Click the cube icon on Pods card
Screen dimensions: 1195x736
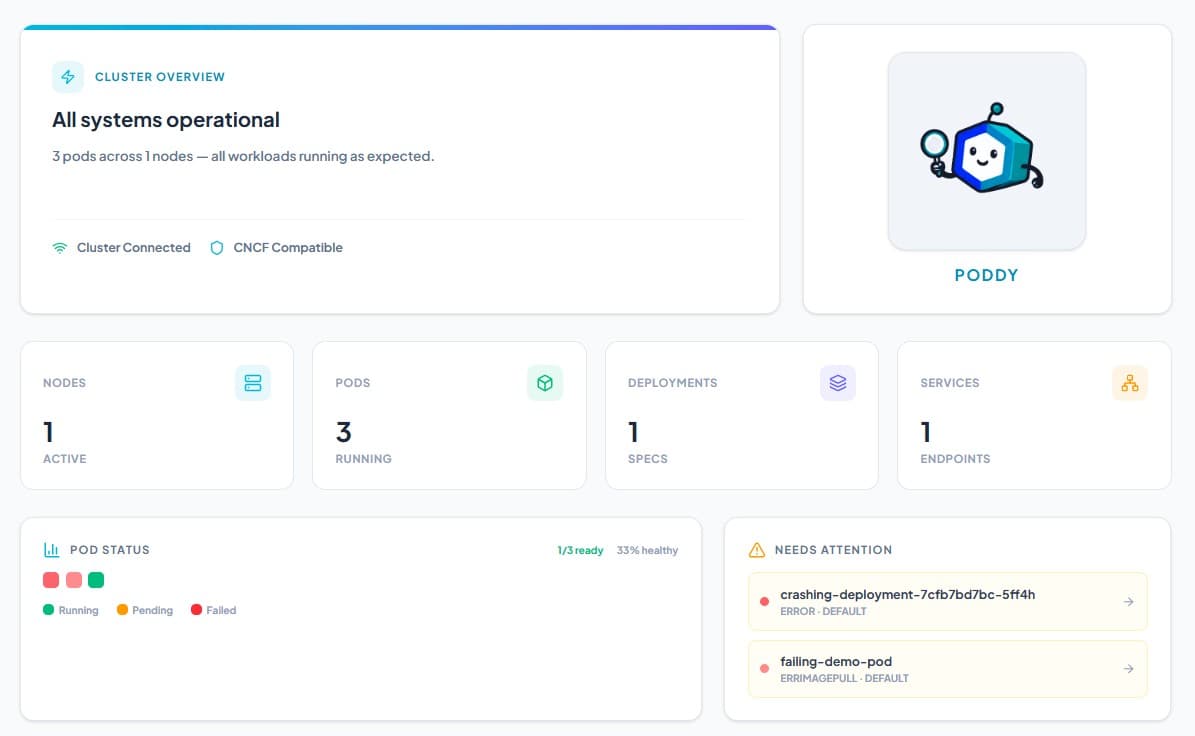point(545,382)
